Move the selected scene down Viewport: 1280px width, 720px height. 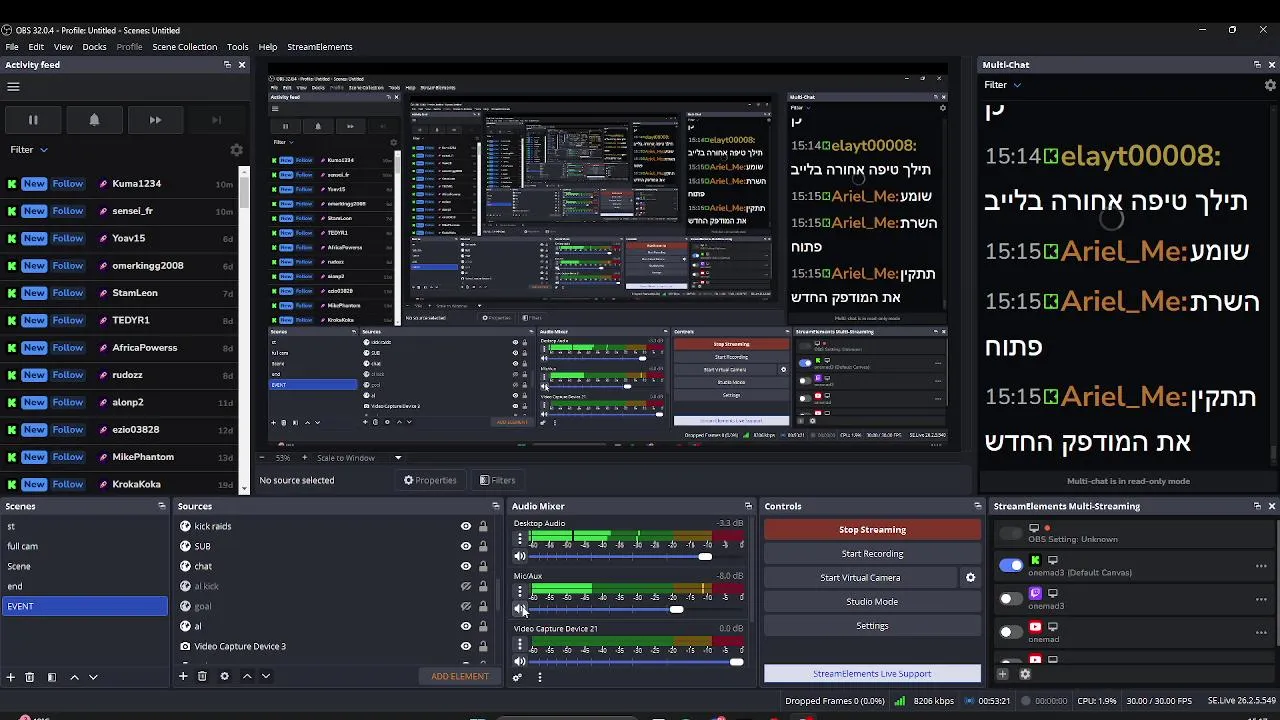pos(93,677)
